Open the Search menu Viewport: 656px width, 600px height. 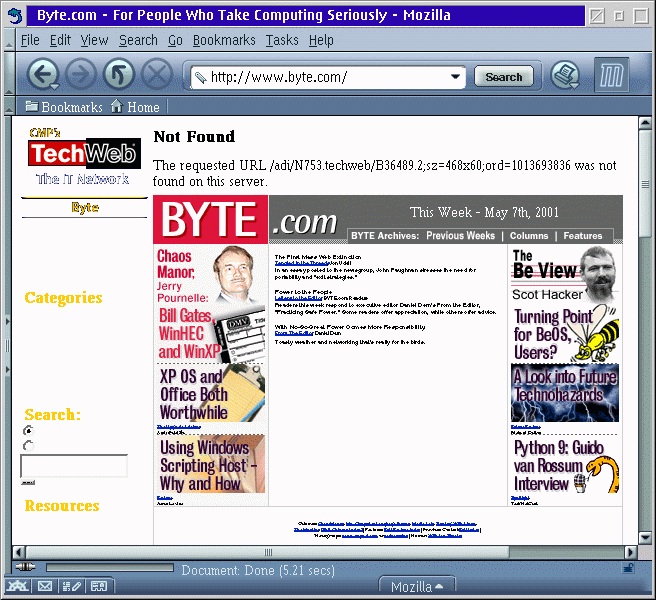click(138, 40)
